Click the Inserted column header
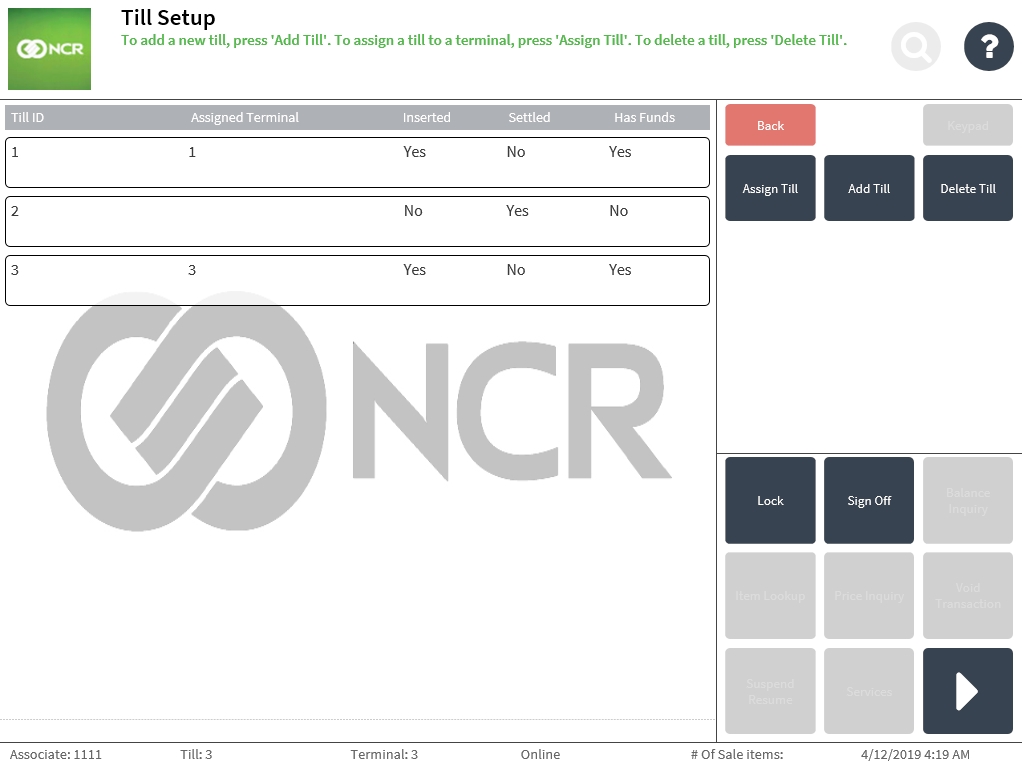 coord(426,118)
